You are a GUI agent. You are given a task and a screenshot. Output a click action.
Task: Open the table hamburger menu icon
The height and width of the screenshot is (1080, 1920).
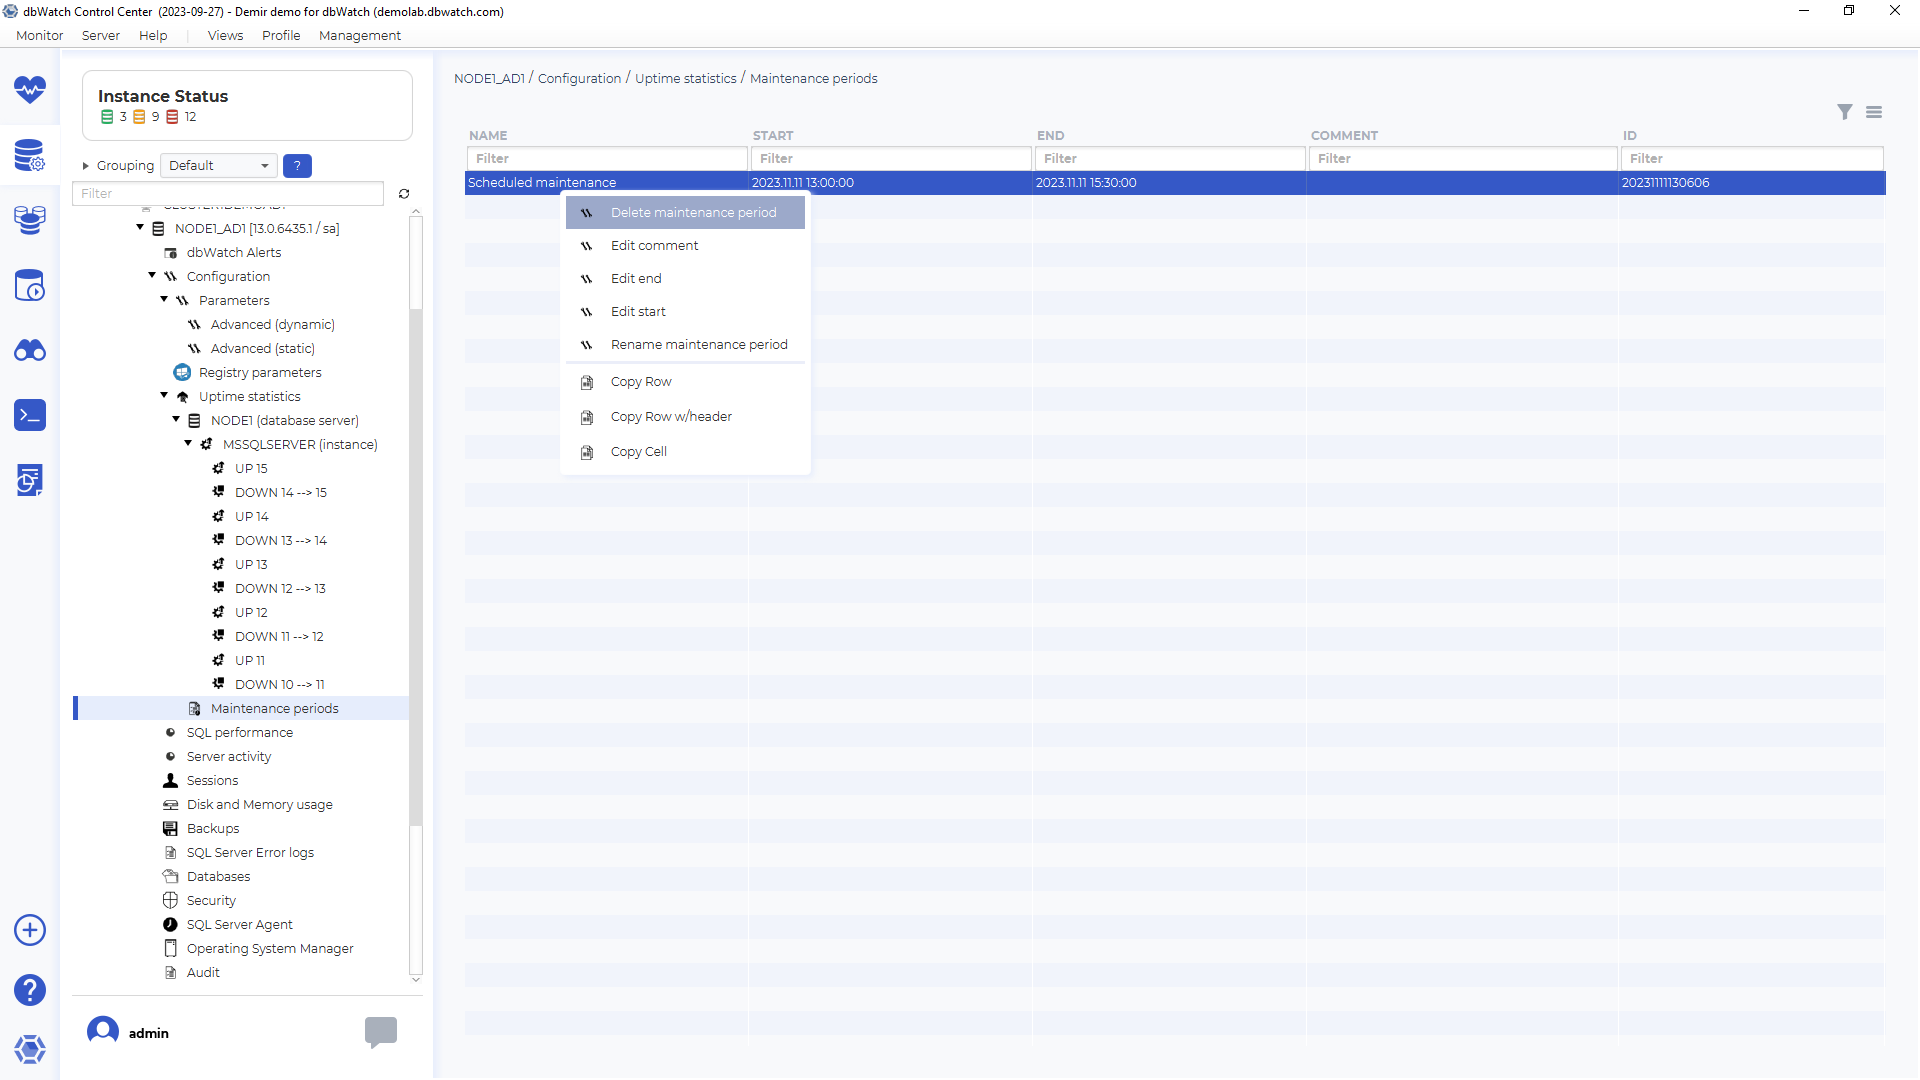coord(1874,112)
